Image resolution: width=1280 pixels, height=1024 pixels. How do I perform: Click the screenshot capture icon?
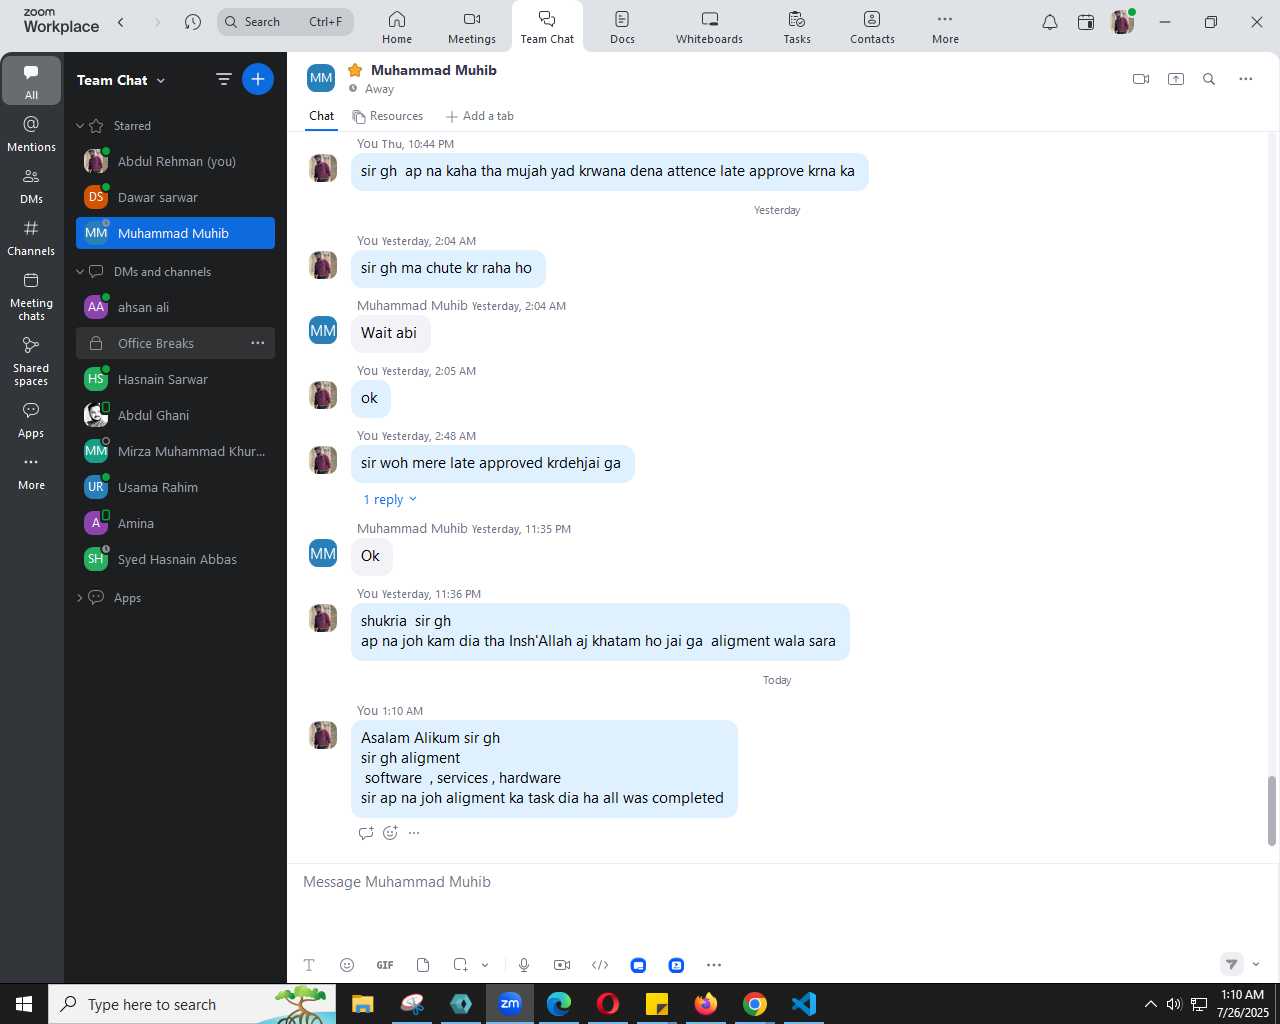tap(460, 965)
